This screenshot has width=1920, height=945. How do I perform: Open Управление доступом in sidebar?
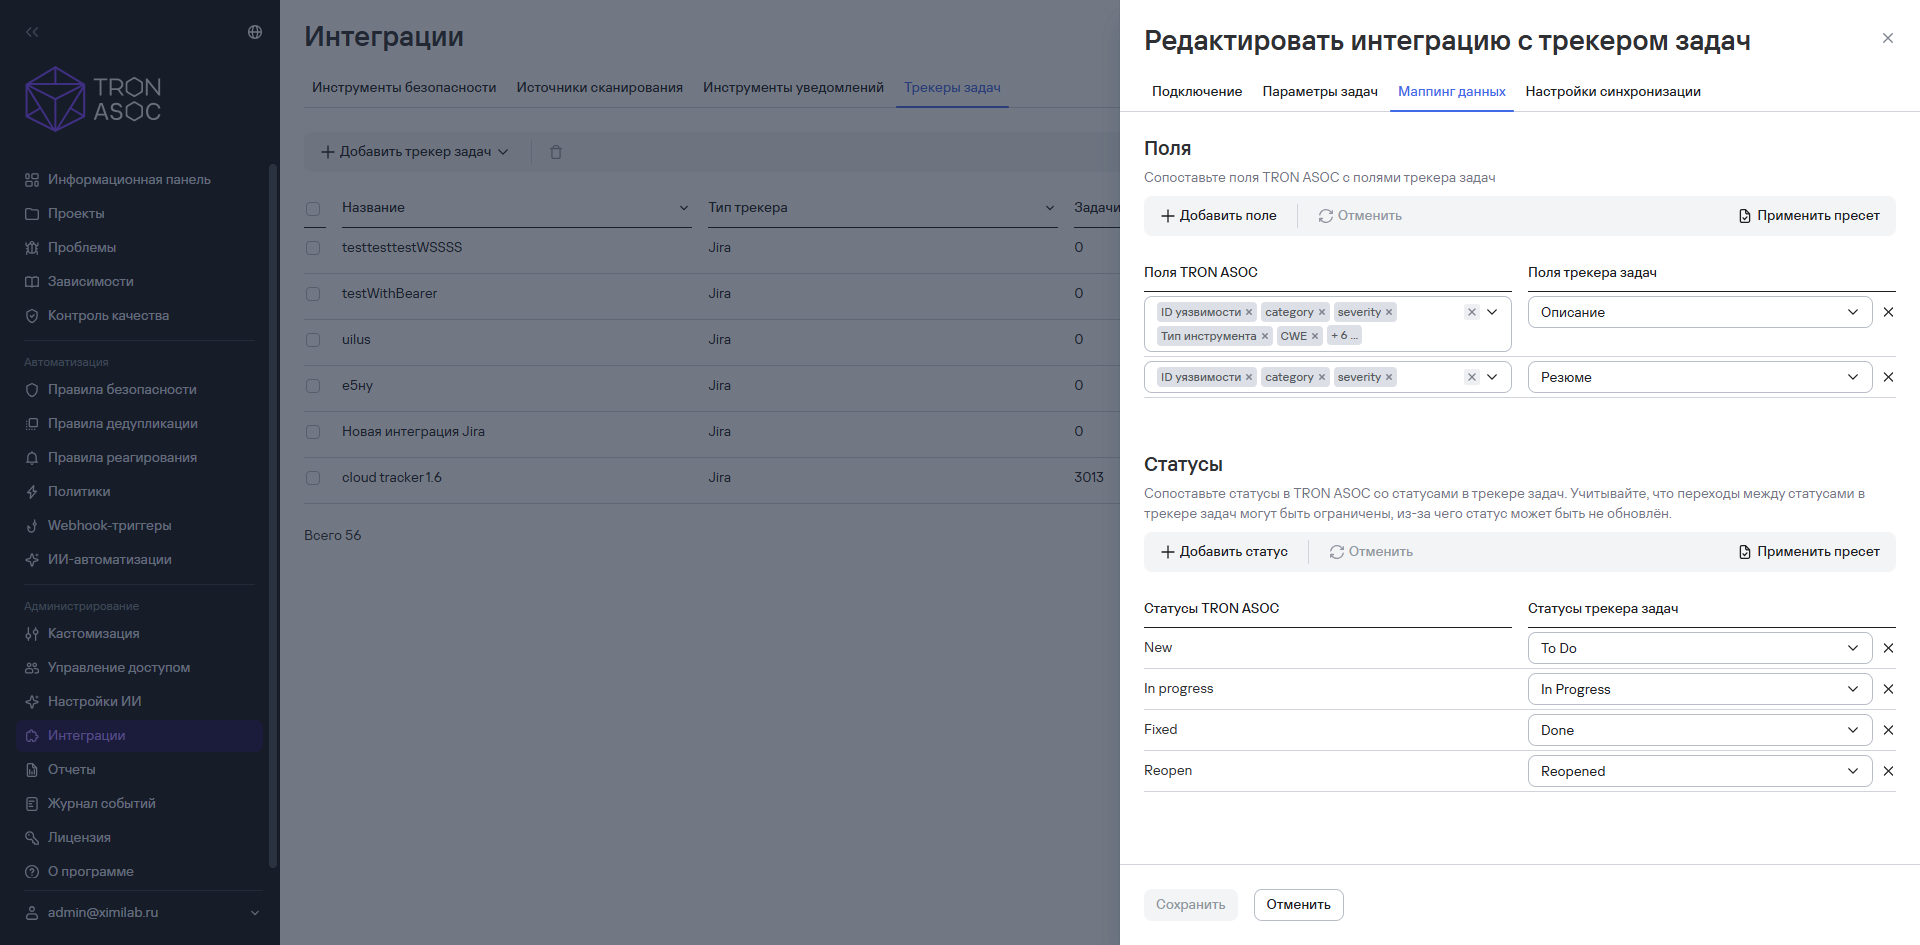(x=118, y=668)
